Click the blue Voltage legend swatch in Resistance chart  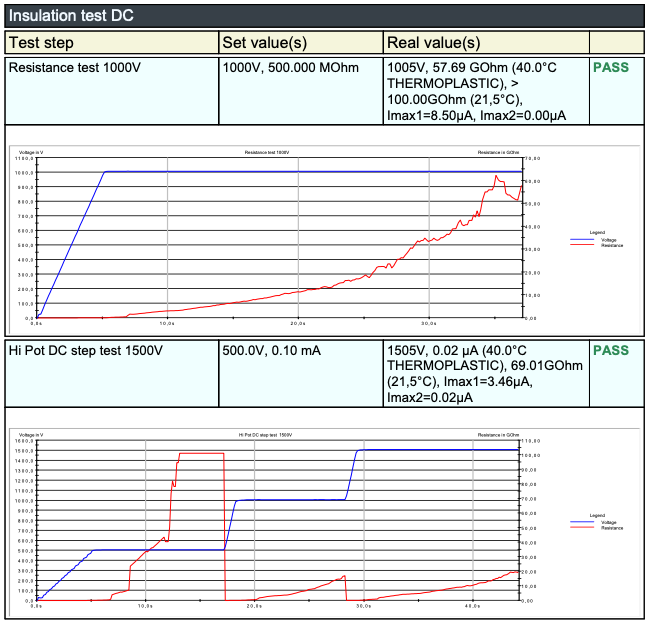[x=581, y=240]
